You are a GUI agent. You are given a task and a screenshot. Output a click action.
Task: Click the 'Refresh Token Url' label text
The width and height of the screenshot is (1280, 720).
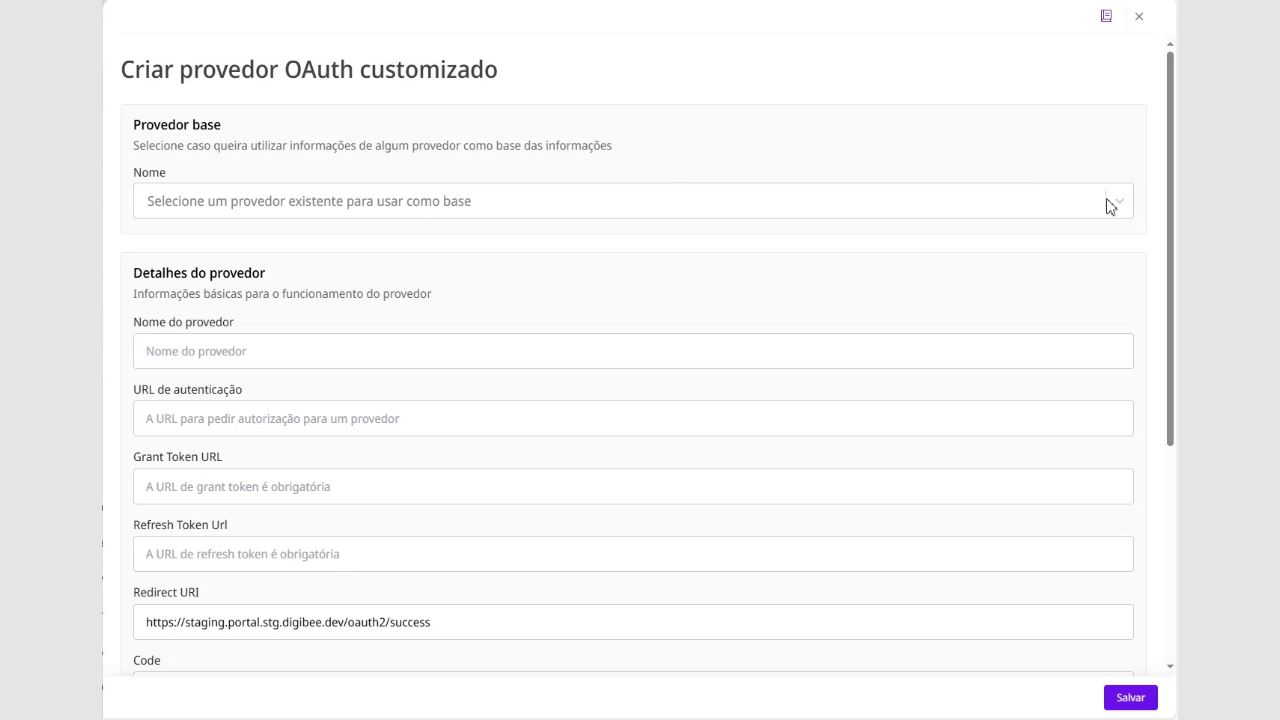pyautogui.click(x=180, y=525)
